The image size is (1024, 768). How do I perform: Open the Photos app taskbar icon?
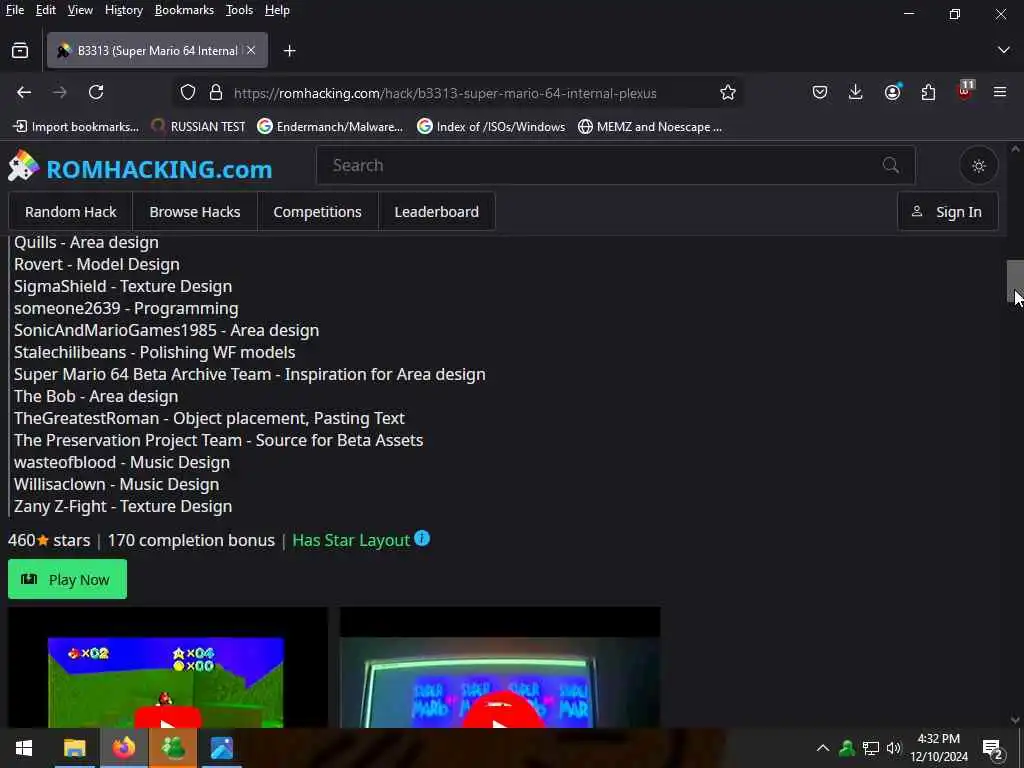222,748
